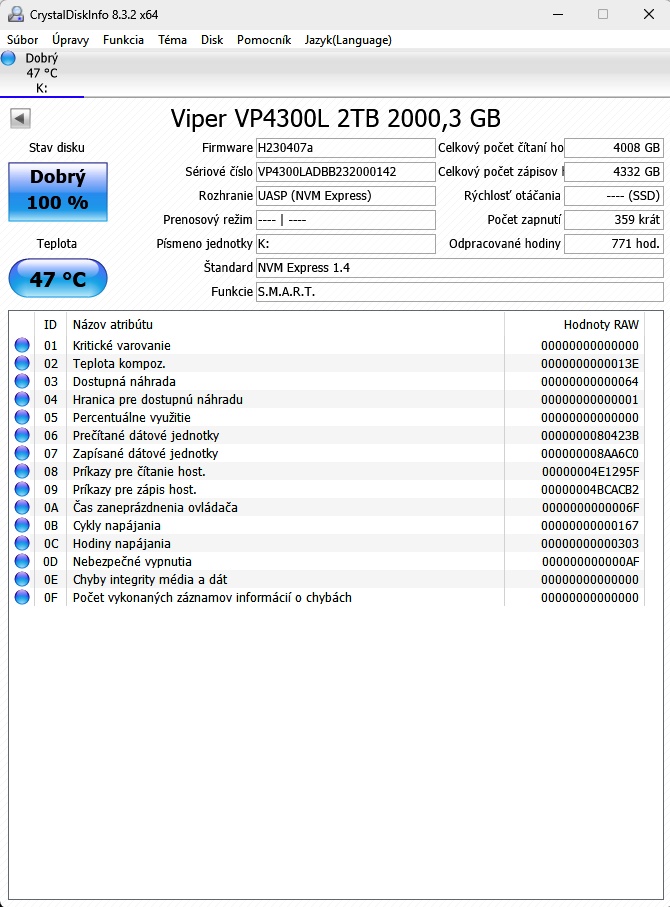Click status icon for Príkazy pre čítanie host.

pyautogui.click(x=22, y=471)
